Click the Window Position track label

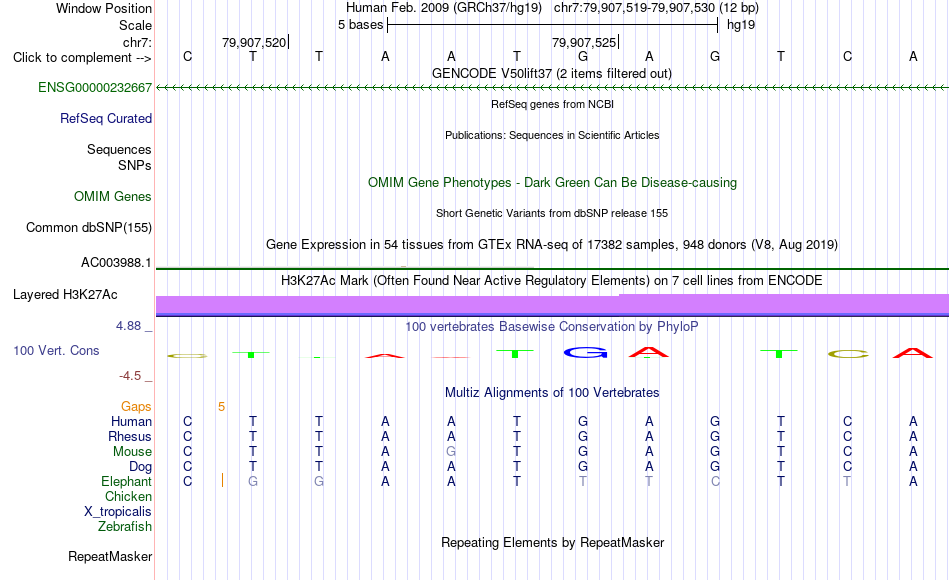(104, 8)
